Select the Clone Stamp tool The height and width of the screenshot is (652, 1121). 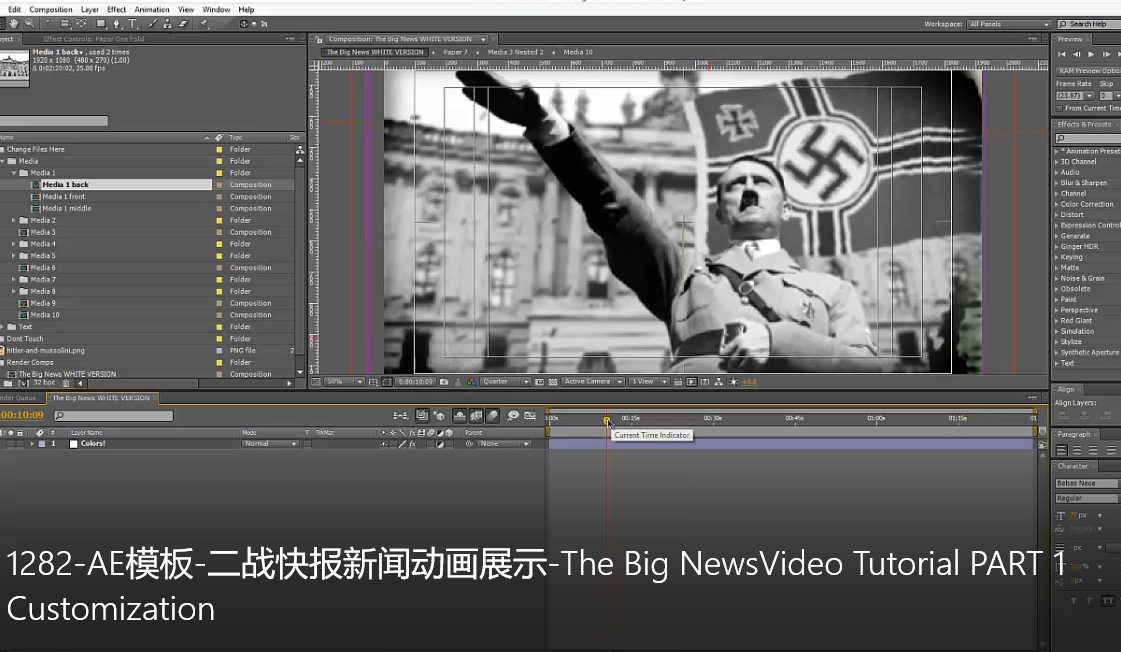(x=167, y=24)
